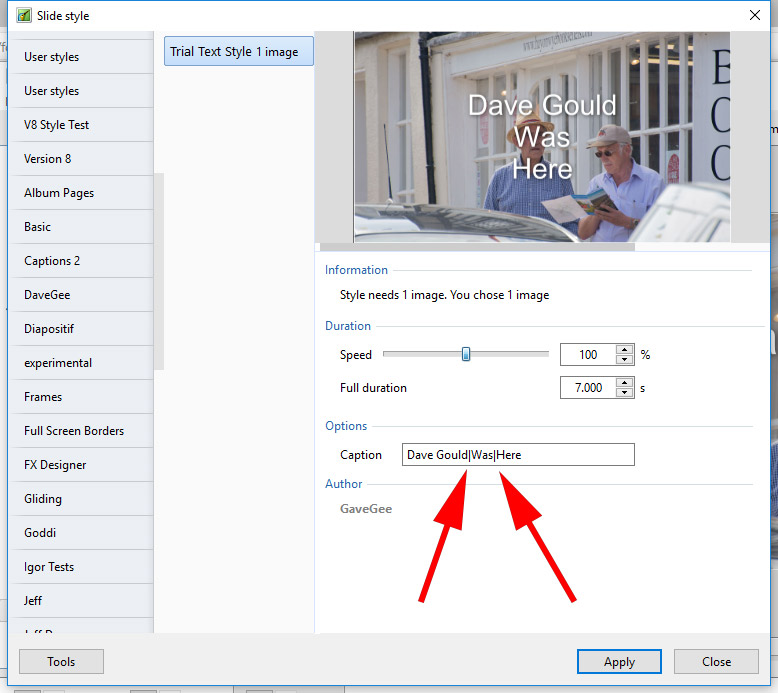Screen dimensions: 778x693
Task: Increase Speed value with up arrow
Action: (625, 350)
